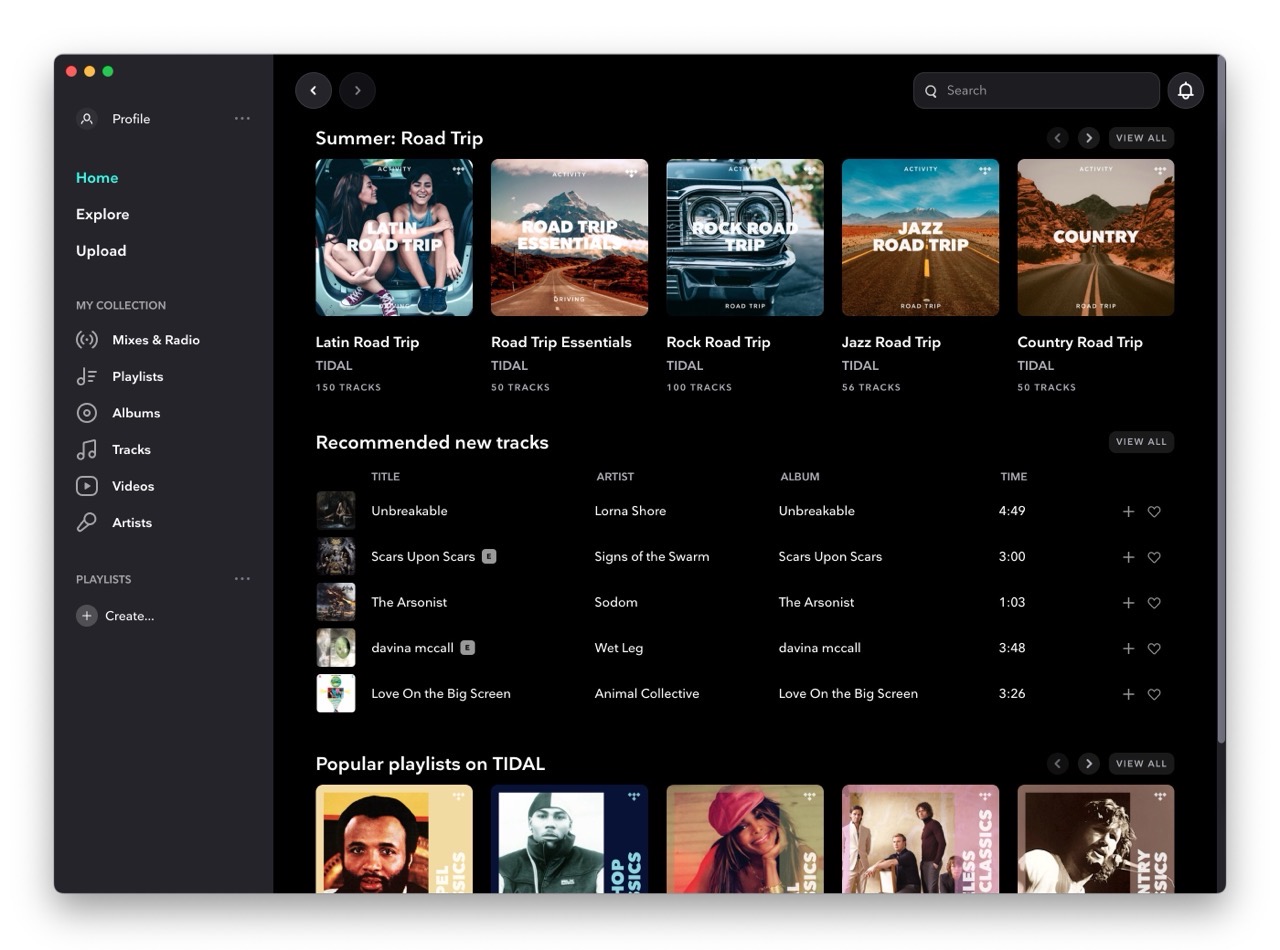Click the vertical scrollbar on the right

[1221, 400]
